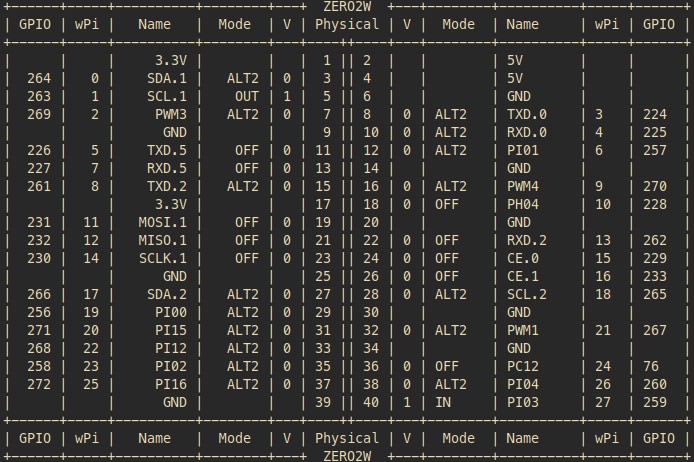
Task: Click the SDA.2 pin name
Action: (167, 294)
